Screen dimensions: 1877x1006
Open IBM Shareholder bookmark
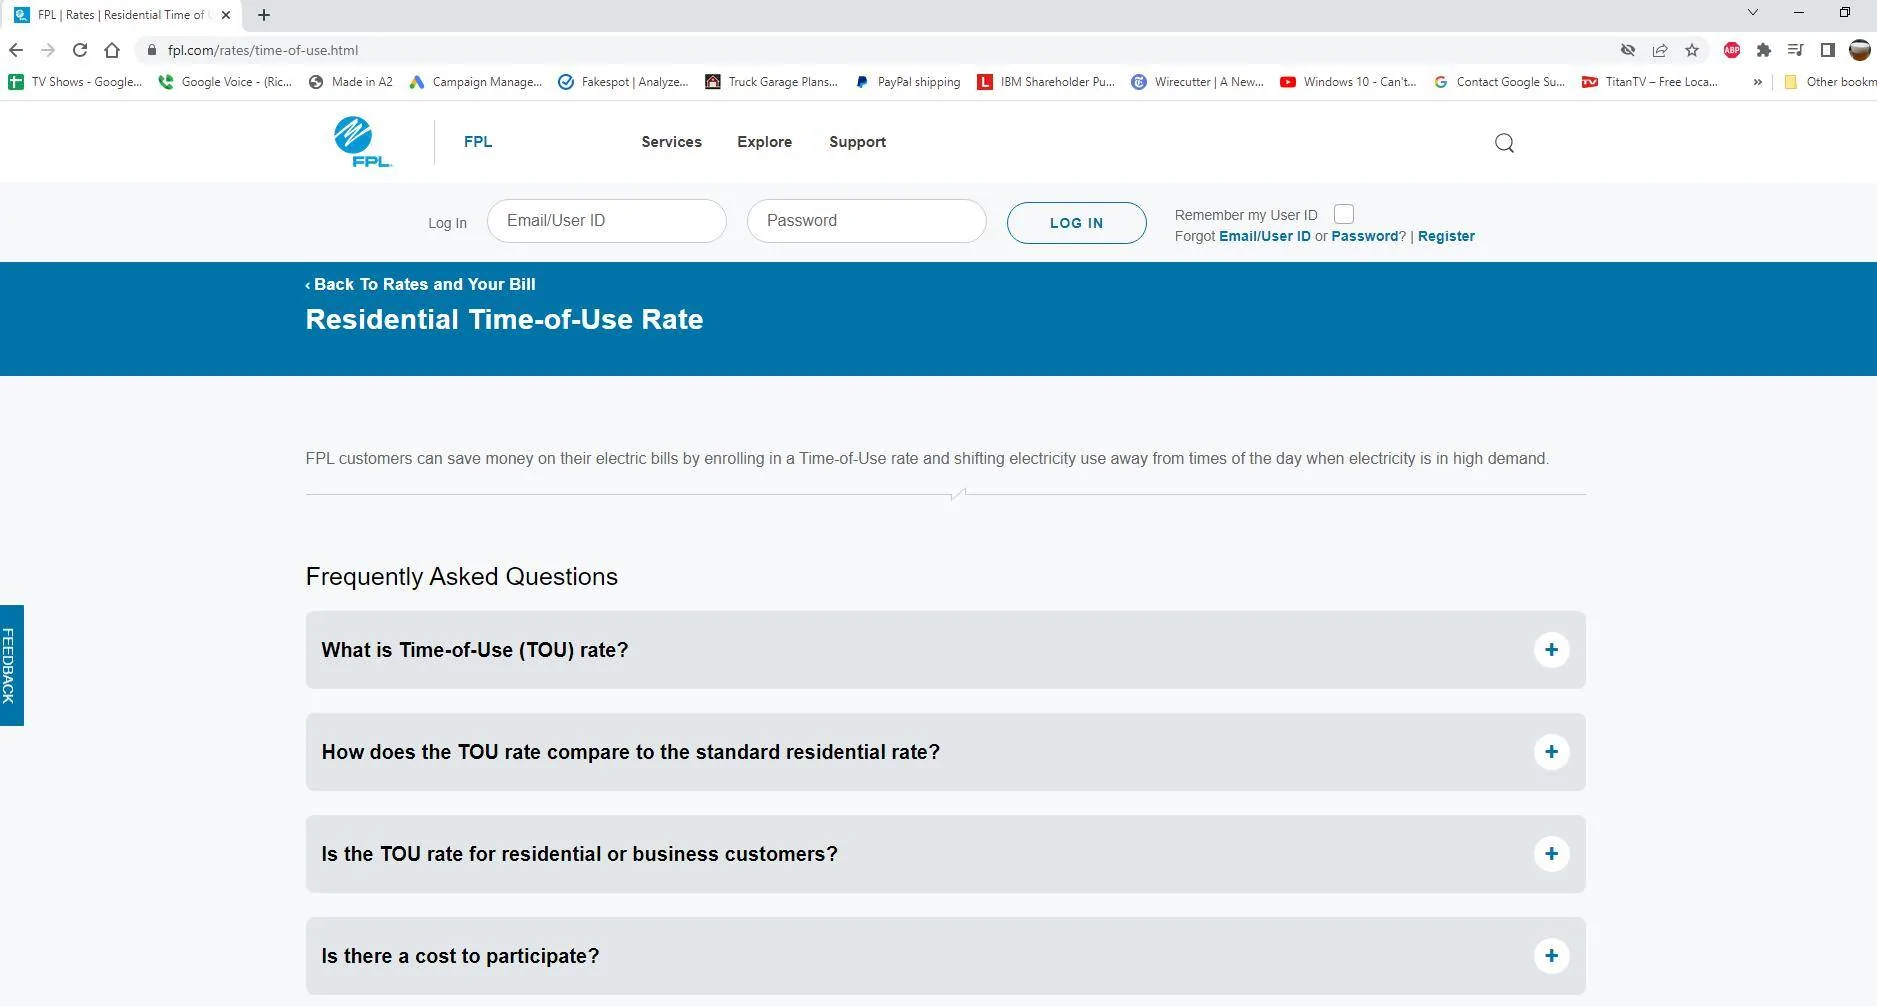(x=1046, y=82)
